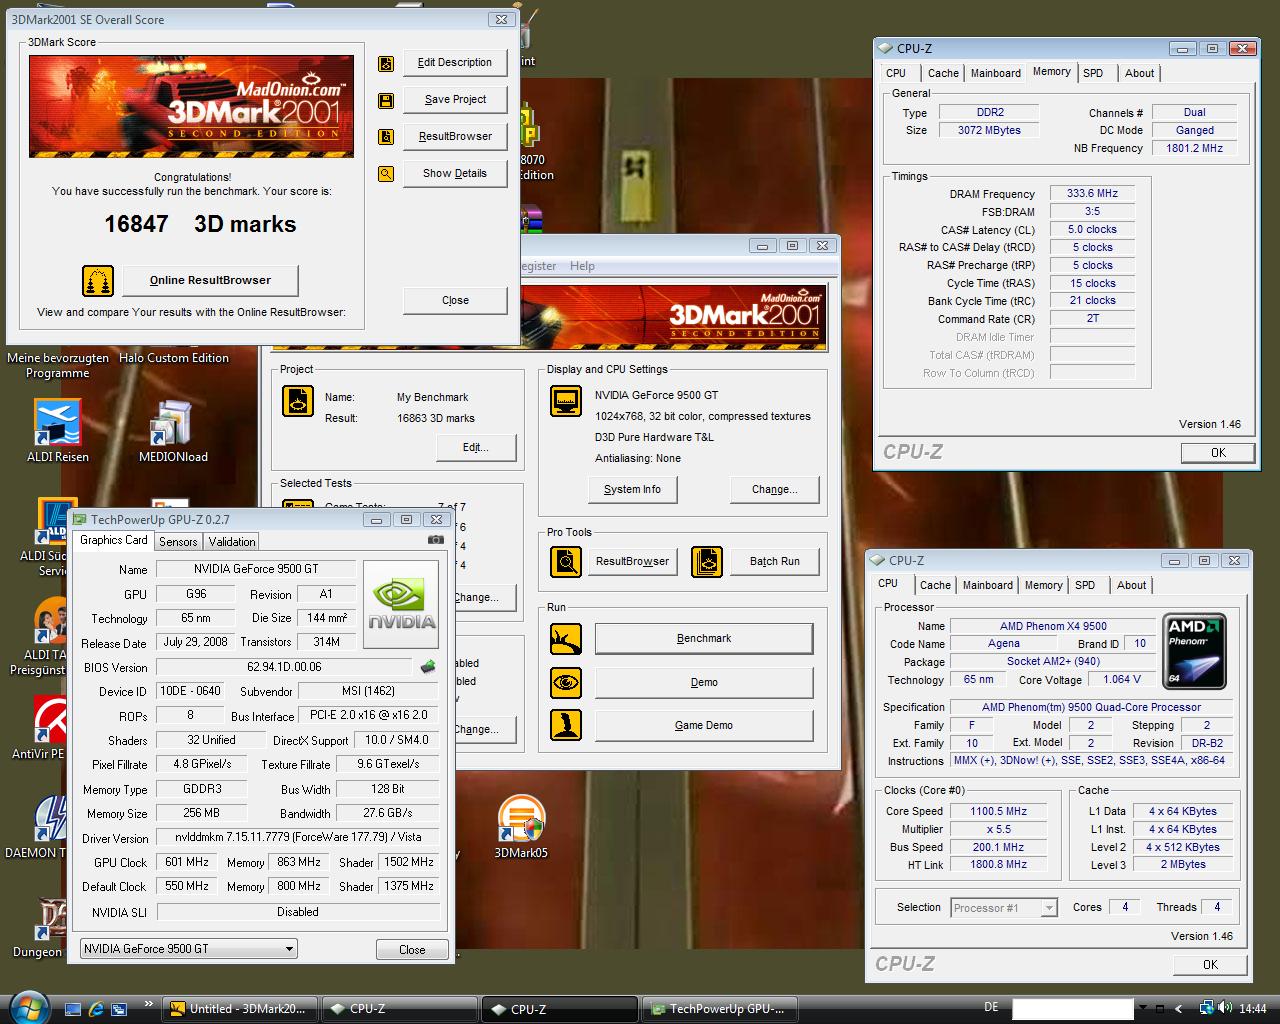This screenshot has height=1024, width=1280.
Task: Click the Demo eye icon
Action: click(566, 683)
